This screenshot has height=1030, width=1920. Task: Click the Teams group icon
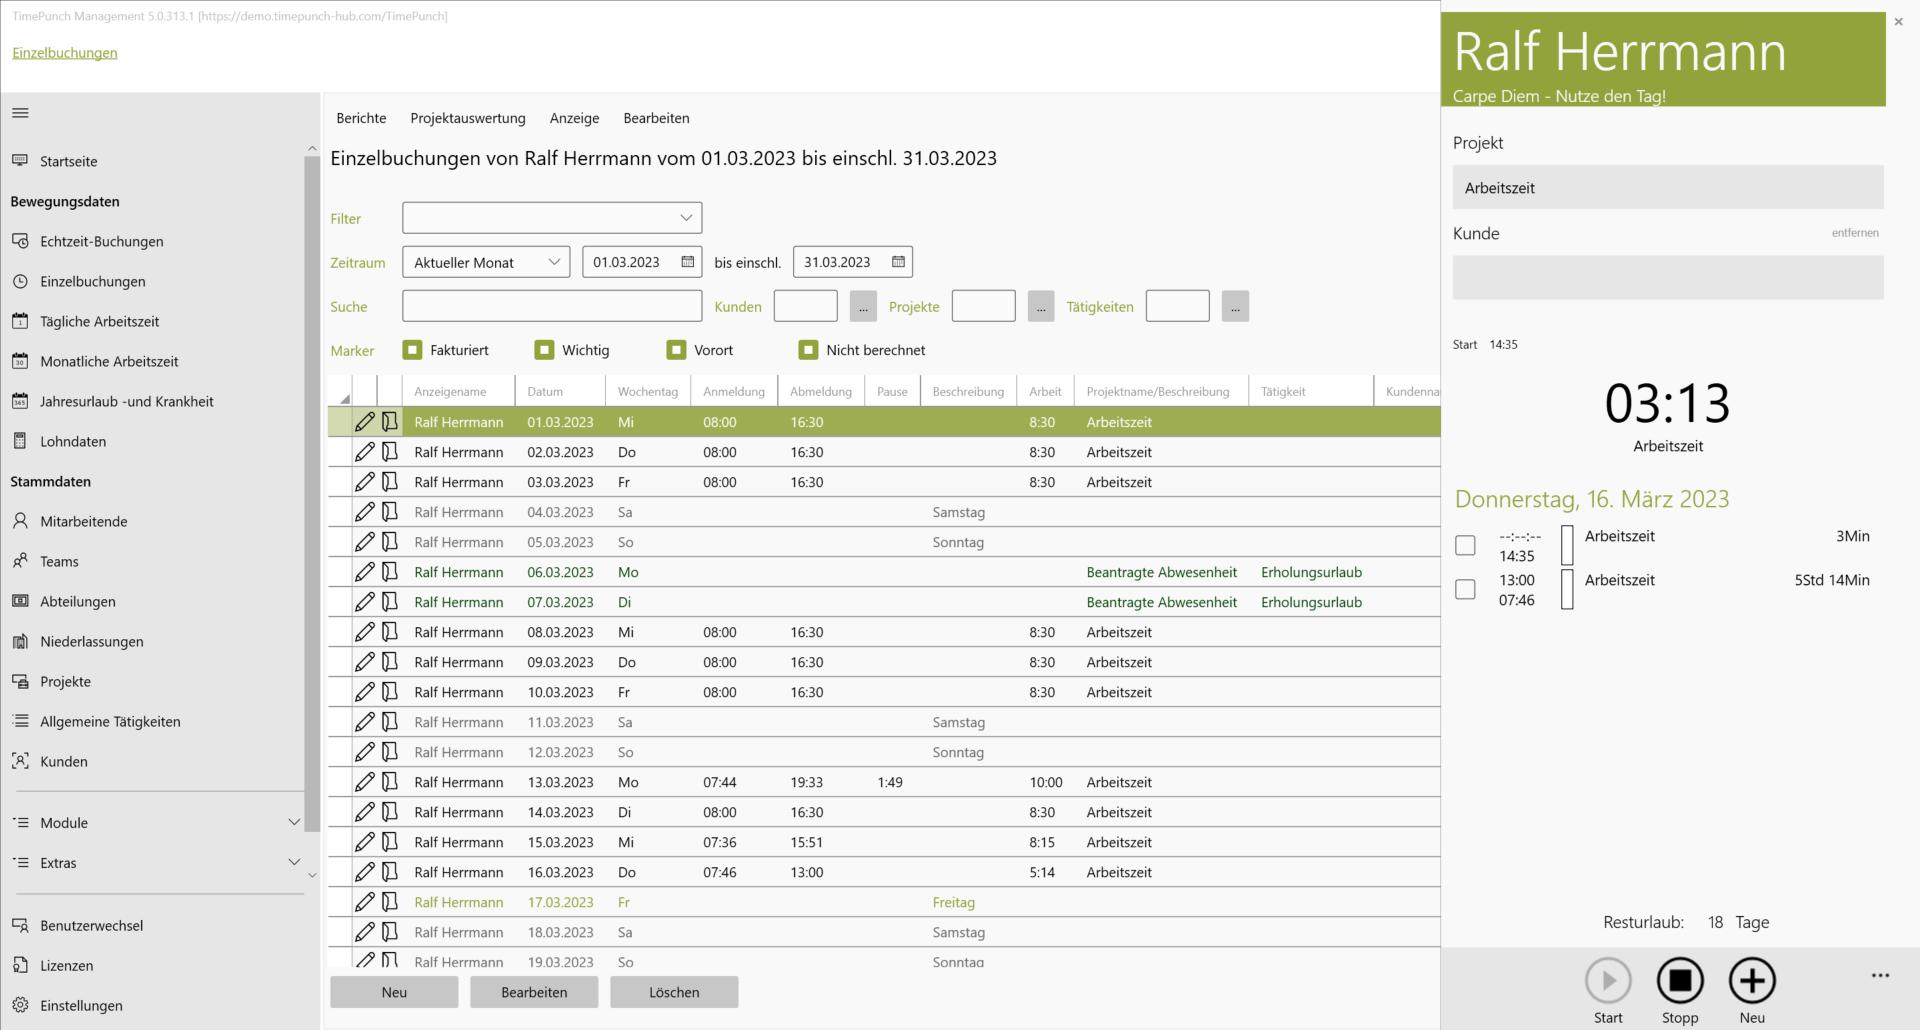[20, 561]
